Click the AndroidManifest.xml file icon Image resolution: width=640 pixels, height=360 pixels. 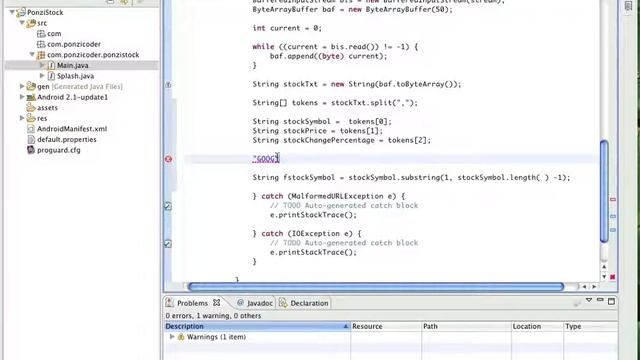[x=31, y=129]
